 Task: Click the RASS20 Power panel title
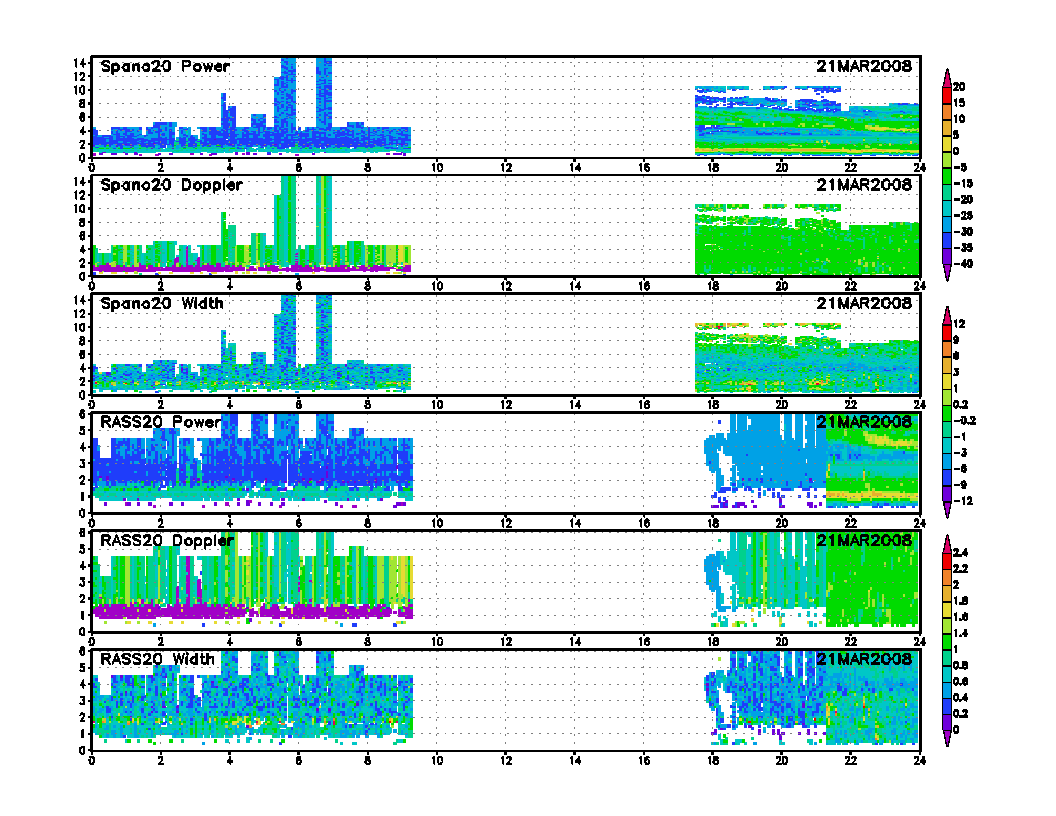160,422
